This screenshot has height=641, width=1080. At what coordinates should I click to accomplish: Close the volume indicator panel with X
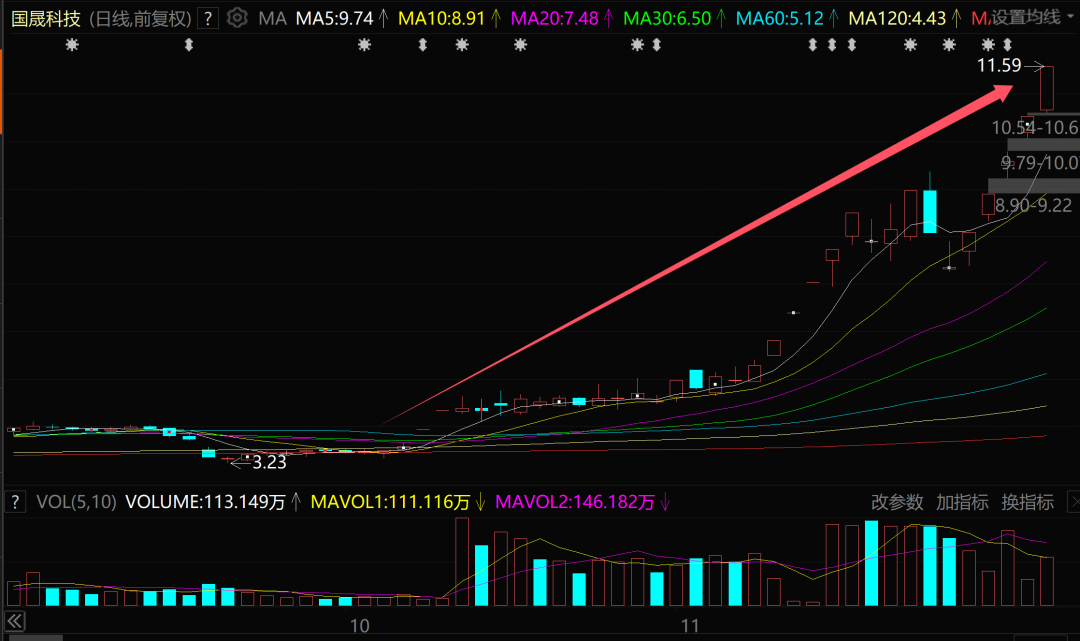coord(1074,502)
